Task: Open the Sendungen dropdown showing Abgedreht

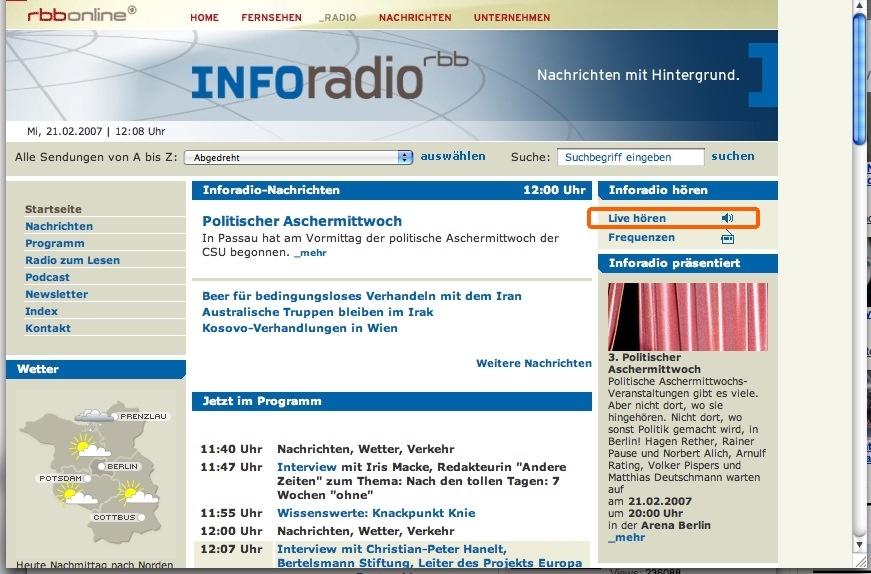Action: (x=299, y=157)
